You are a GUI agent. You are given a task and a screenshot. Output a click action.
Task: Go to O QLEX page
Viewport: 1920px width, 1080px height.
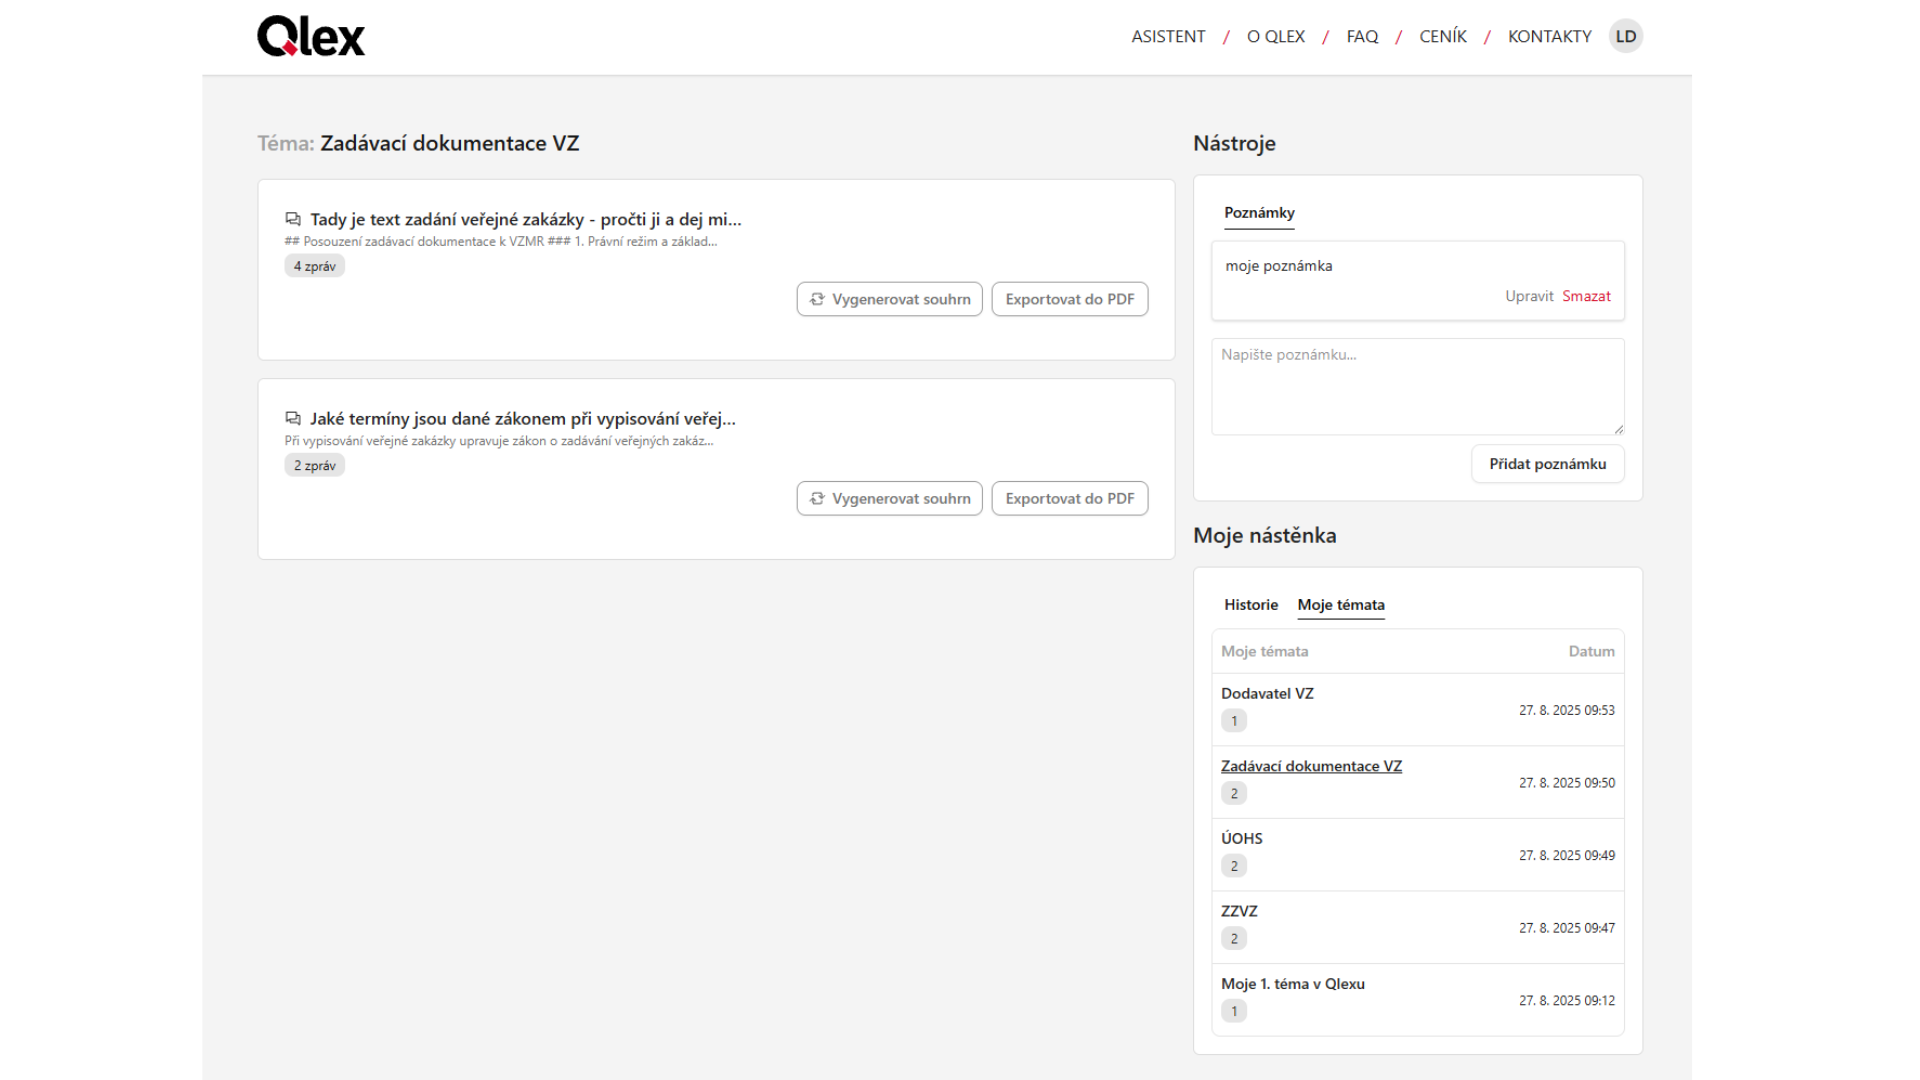coord(1276,36)
